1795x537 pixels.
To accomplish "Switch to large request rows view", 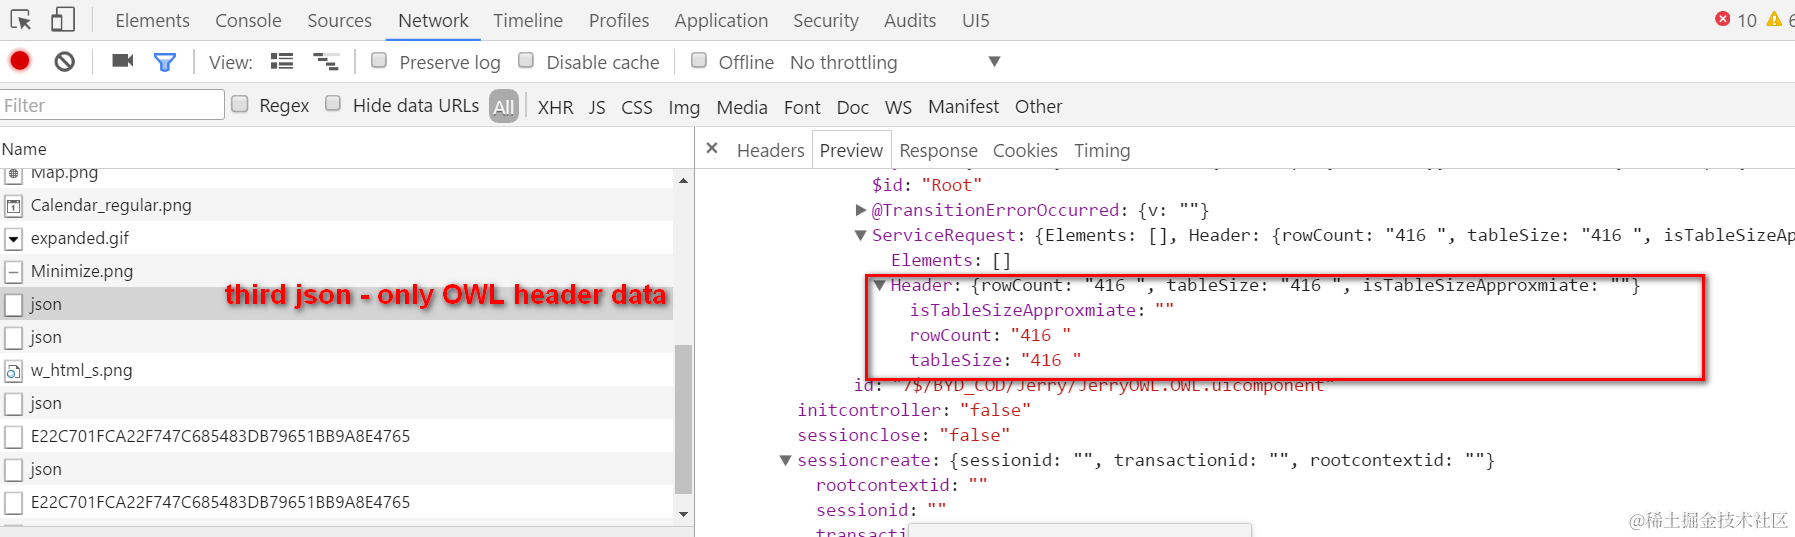I will (x=282, y=62).
